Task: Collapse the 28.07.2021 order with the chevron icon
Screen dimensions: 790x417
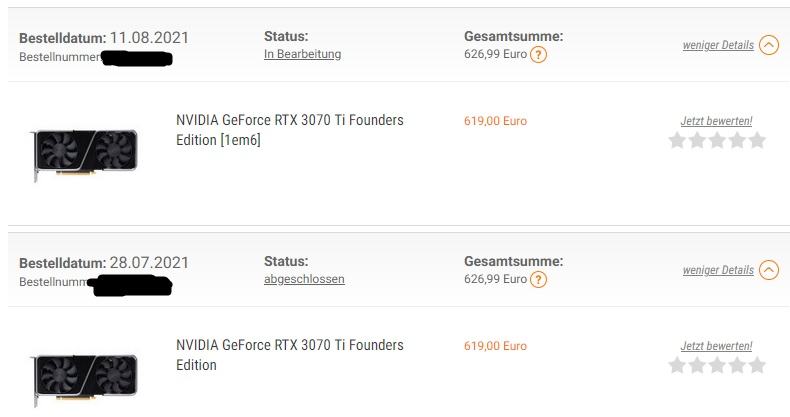Action: [x=768, y=270]
